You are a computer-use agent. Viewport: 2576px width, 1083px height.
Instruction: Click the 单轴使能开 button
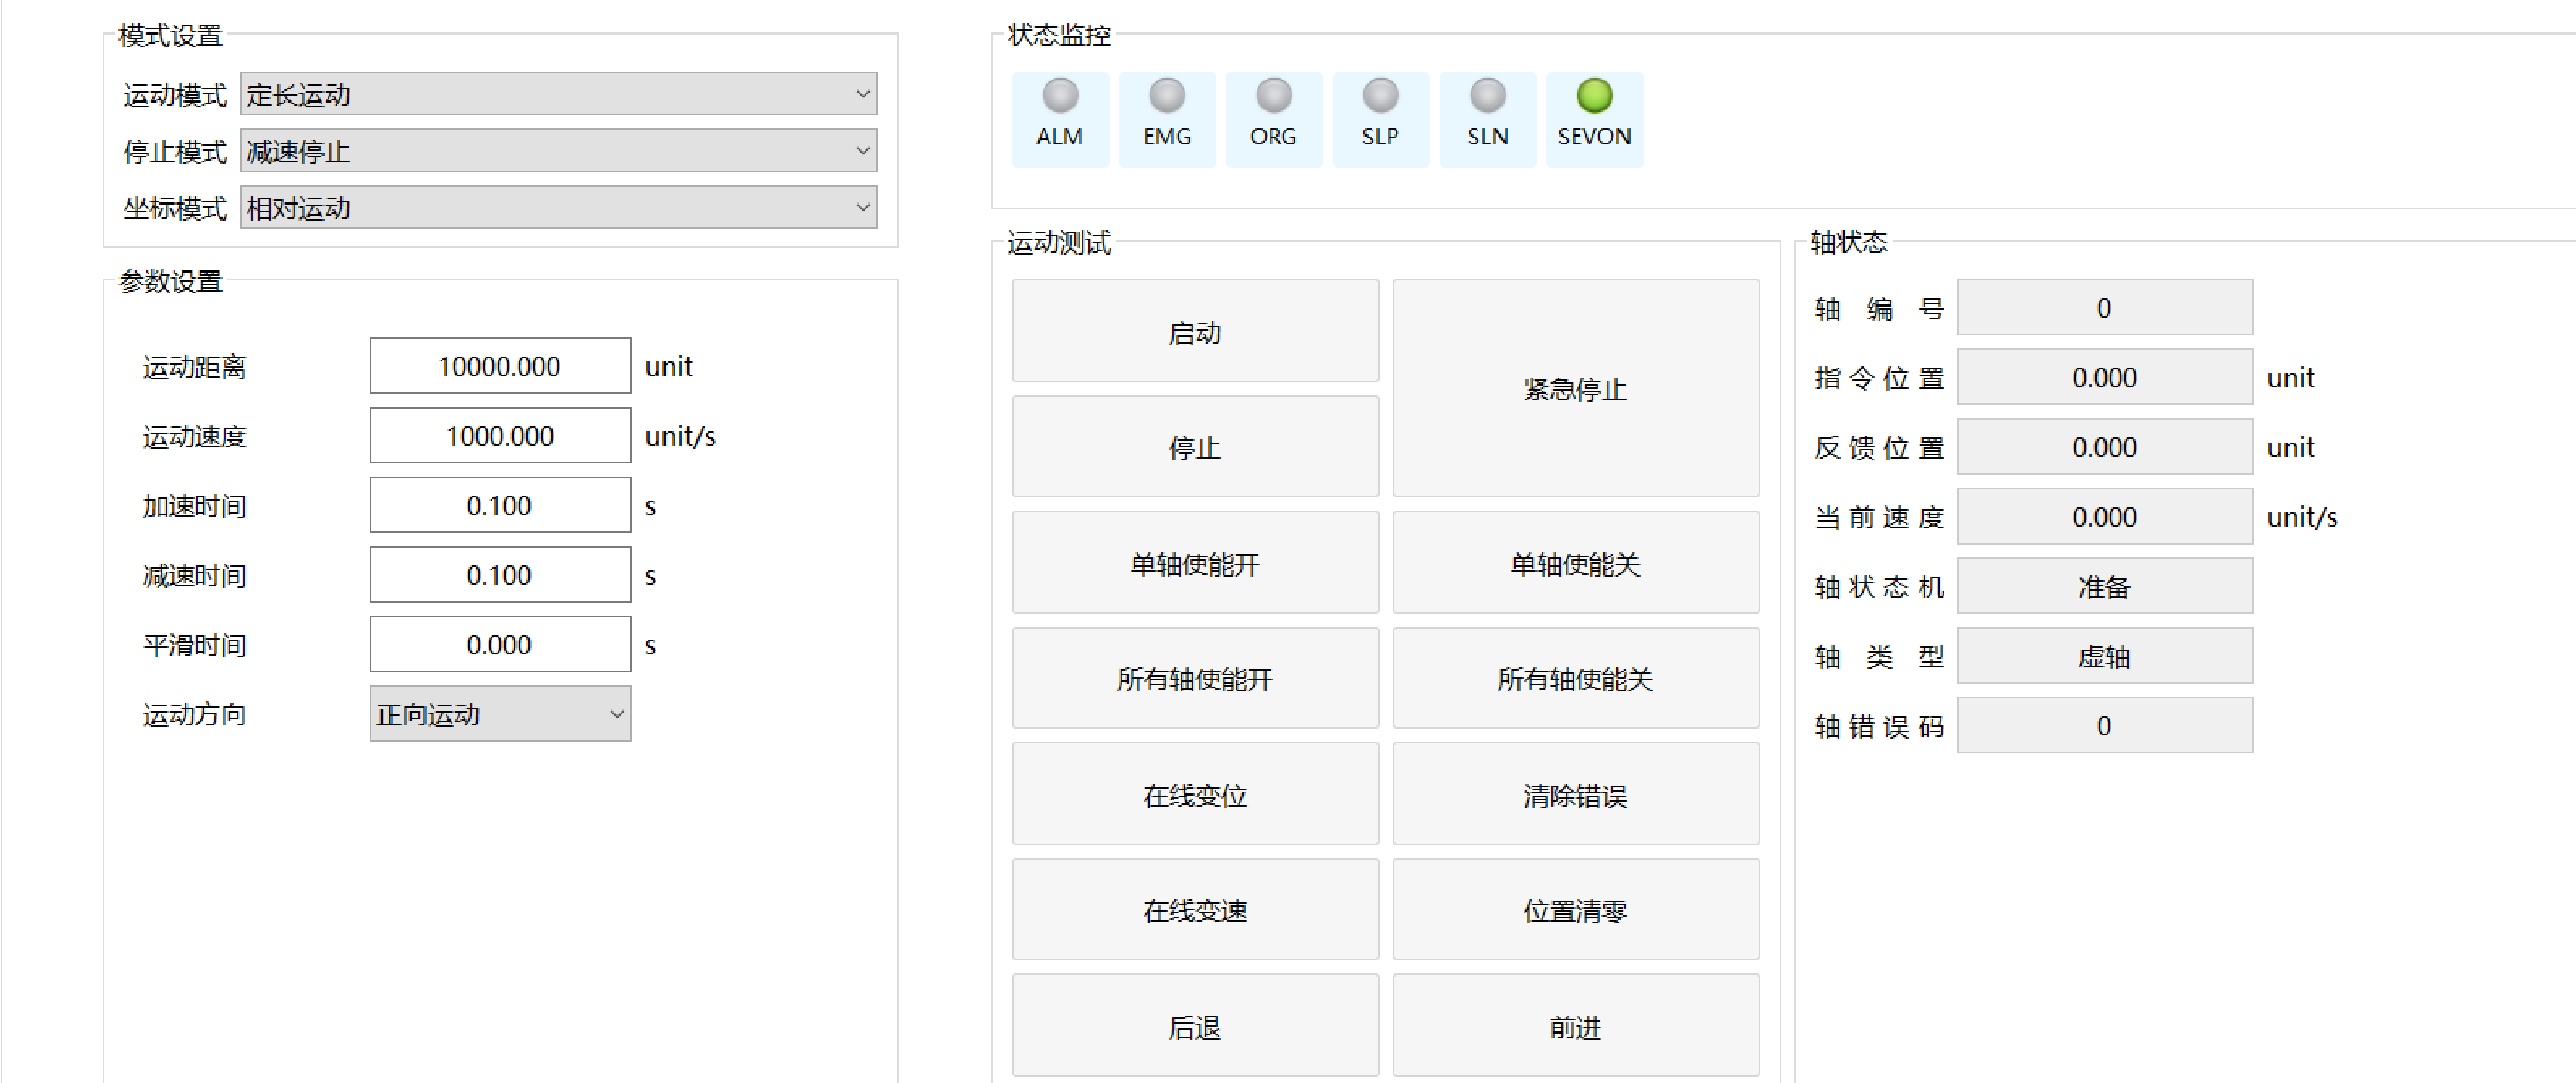(1194, 563)
